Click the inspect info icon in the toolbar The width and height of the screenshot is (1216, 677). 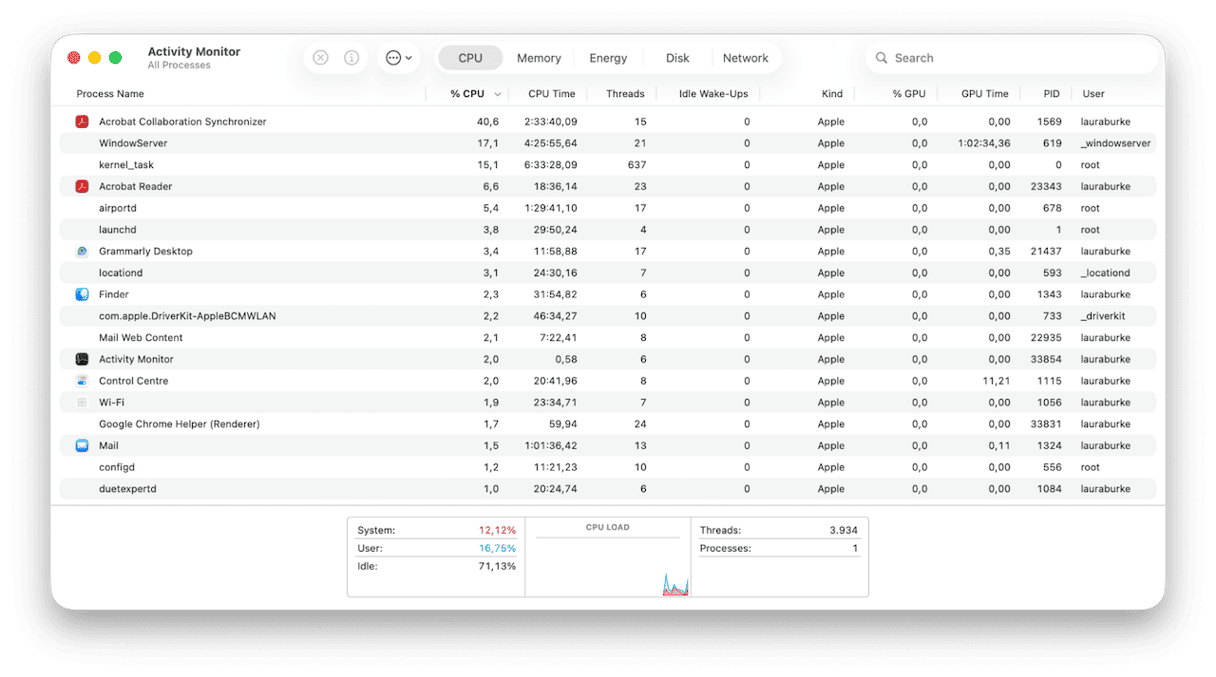tap(351, 57)
